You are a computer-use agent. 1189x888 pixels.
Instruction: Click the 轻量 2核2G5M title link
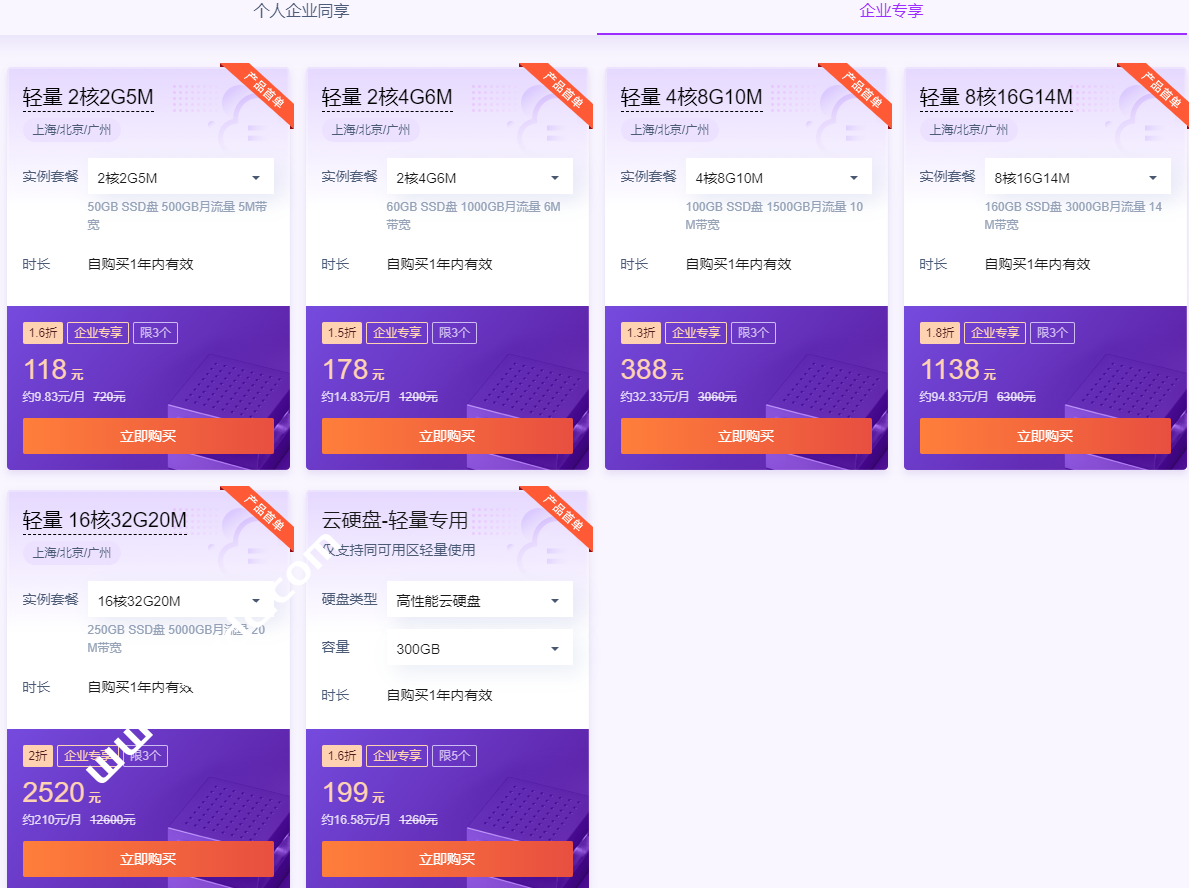(88, 97)
